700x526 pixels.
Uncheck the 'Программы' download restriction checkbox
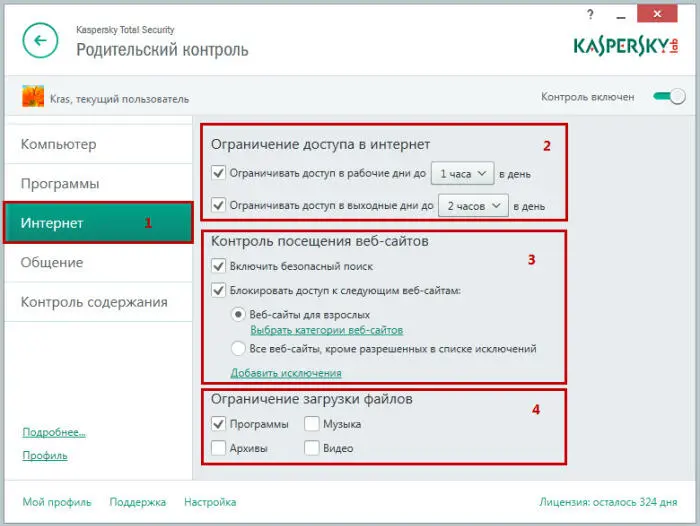click(x=218, y=423)
